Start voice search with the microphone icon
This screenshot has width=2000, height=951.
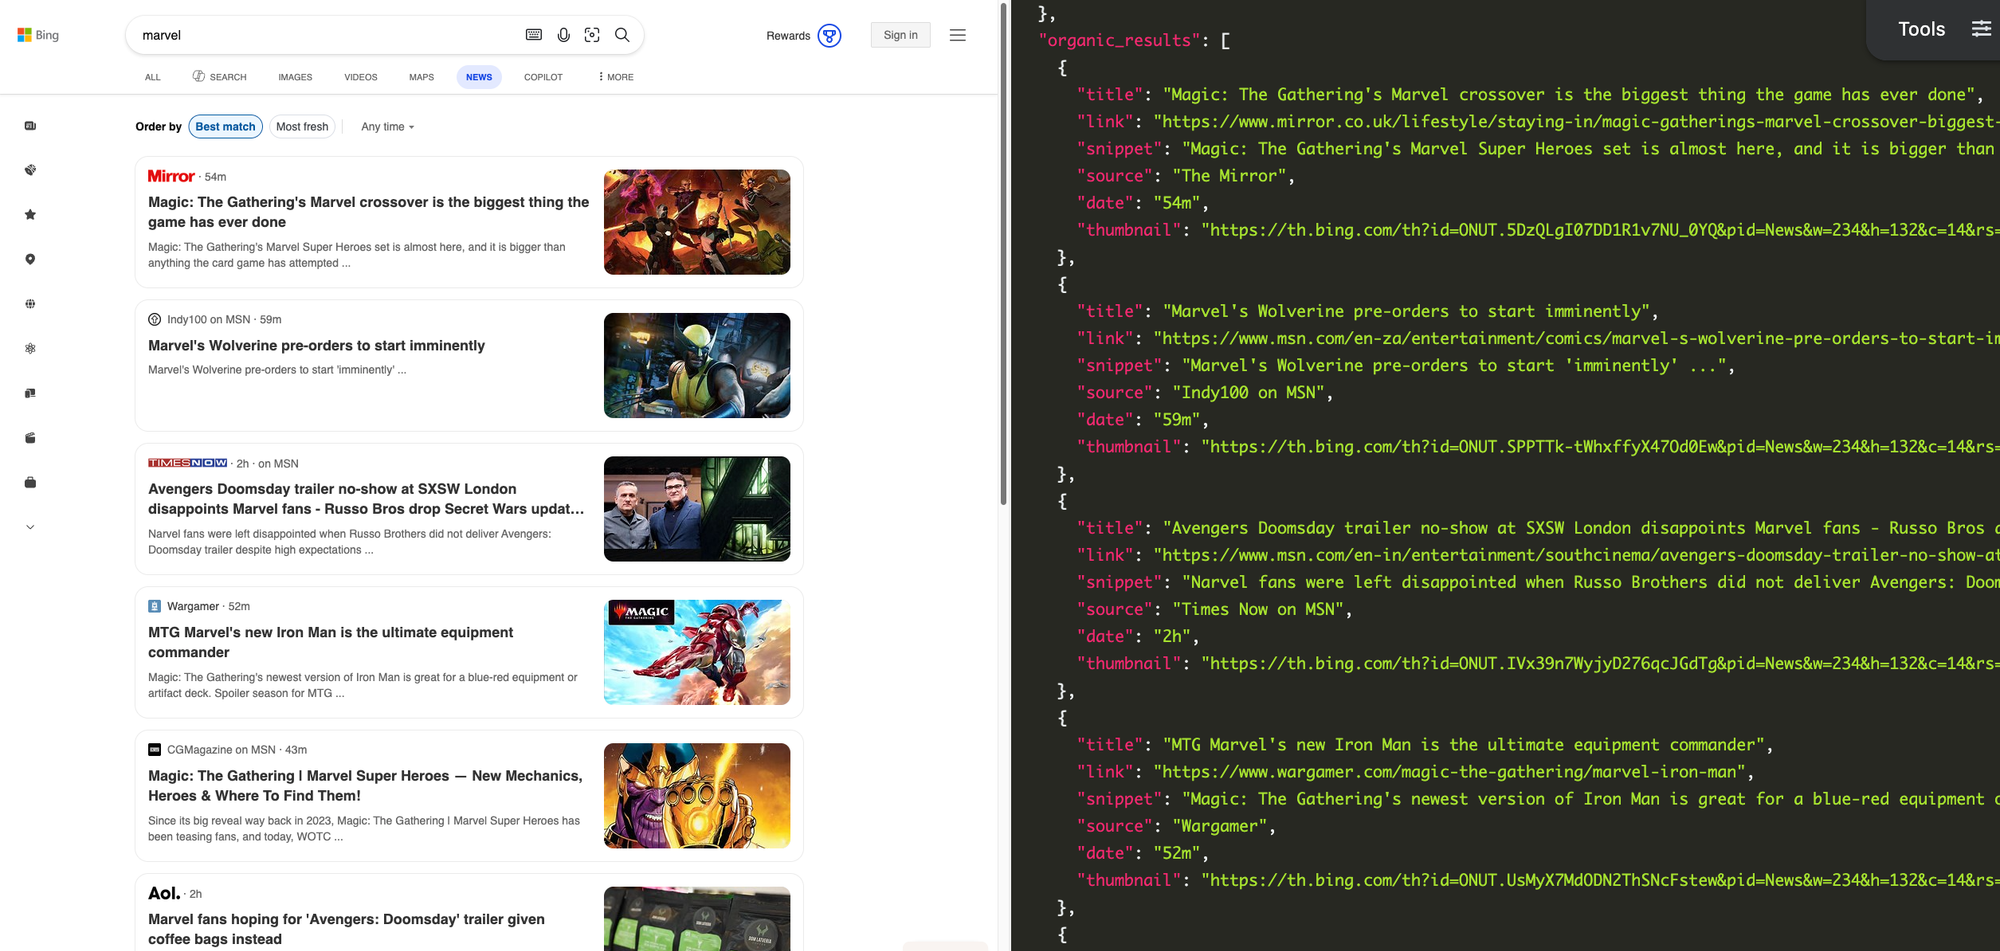click(564, 35)
